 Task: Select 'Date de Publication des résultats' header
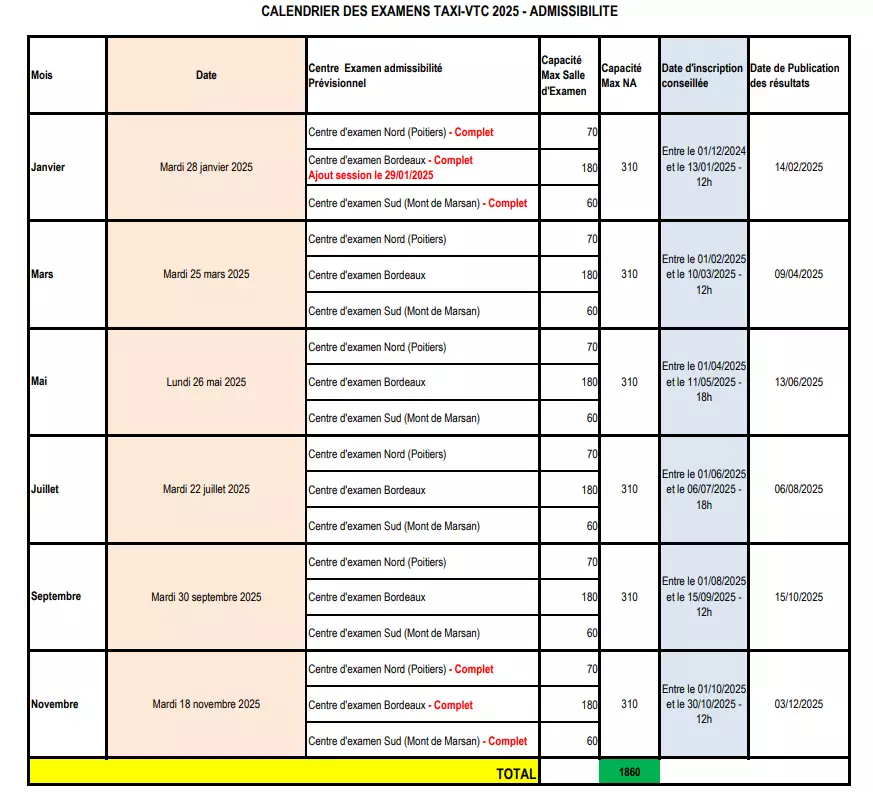click(x=796, y=75)
